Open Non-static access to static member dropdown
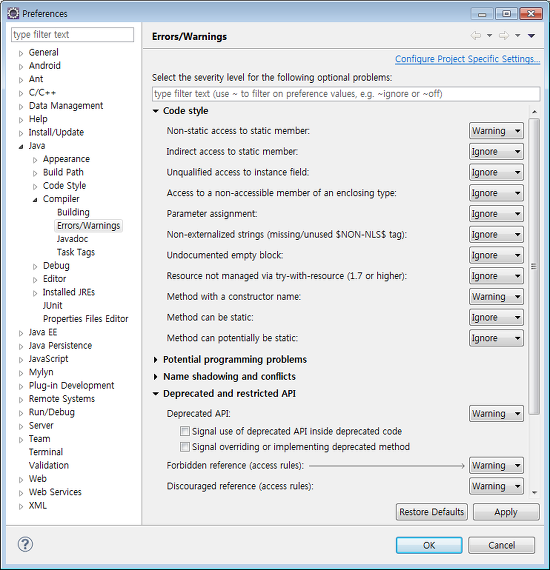This screenshot has height=570, width=550. 496,131
